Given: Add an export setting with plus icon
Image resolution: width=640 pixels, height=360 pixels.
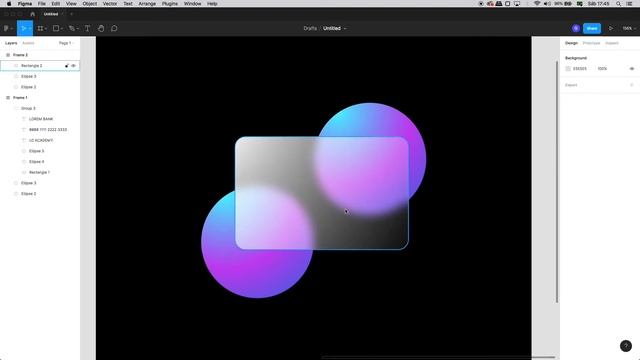Looking at the screenshot, I should coord(631,85).
